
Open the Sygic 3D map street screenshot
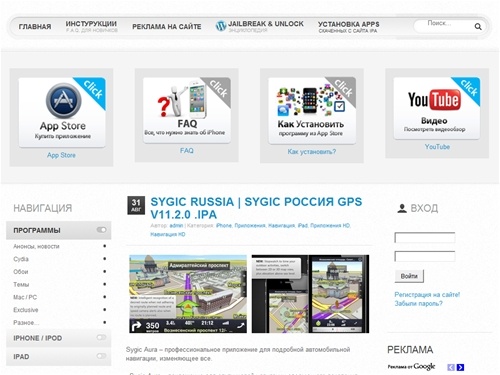point(188,294)
